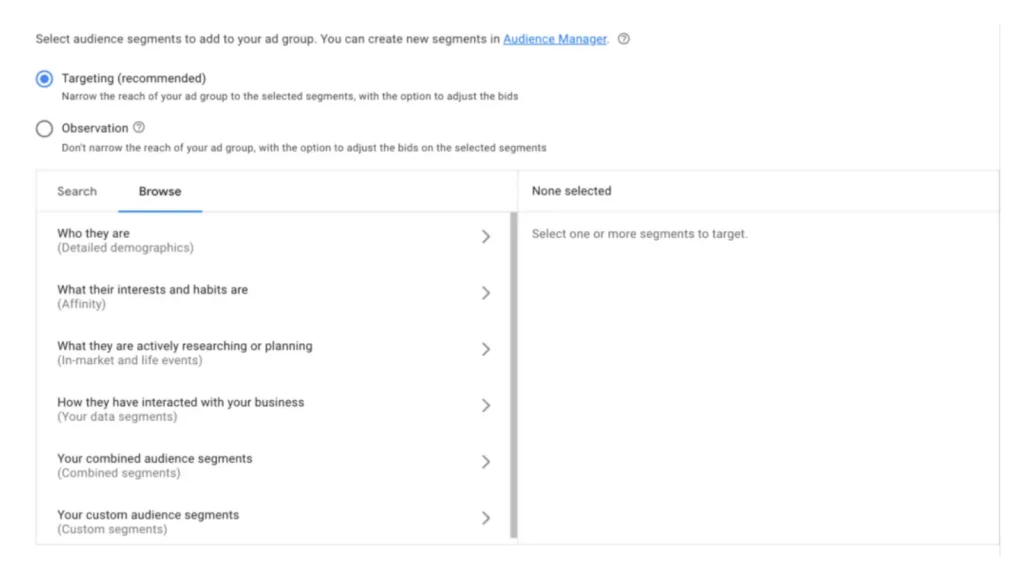Viewport: 1024px width, 579px height.
Task: Expand interests and habits chevron arrow
Action: tap(486, 293)
